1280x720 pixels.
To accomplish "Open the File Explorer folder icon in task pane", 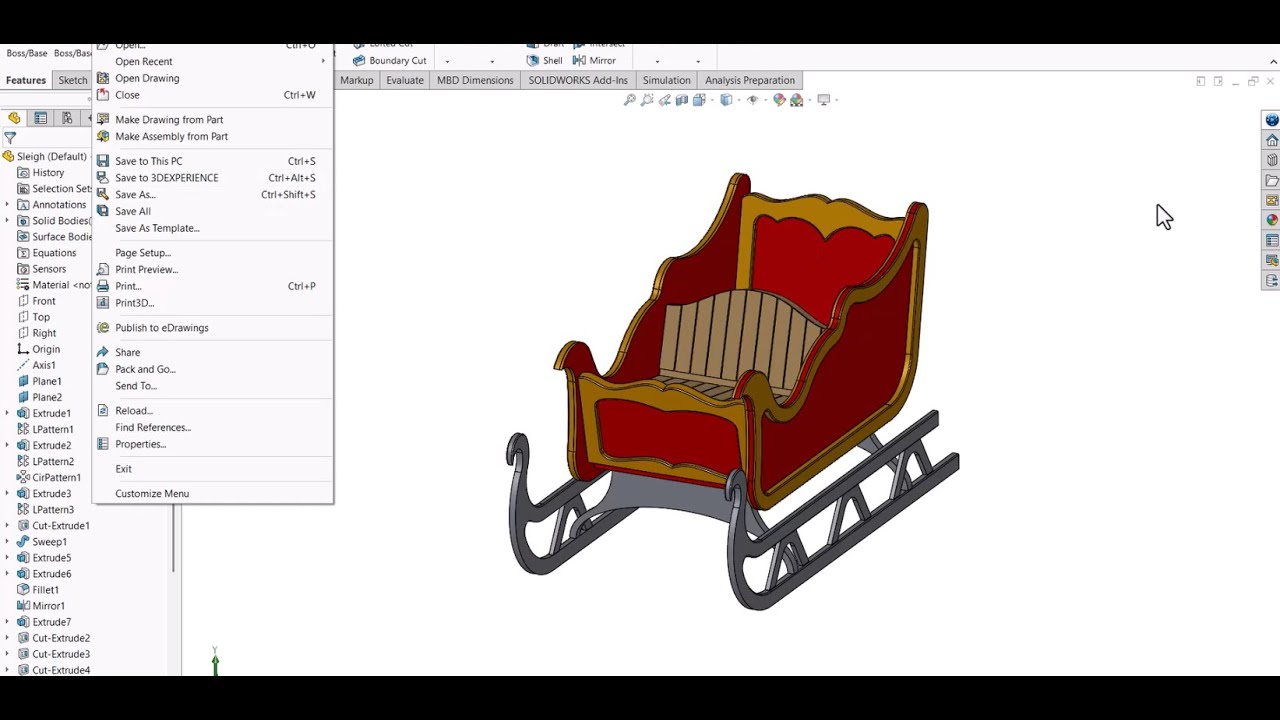I will 1272,181.
